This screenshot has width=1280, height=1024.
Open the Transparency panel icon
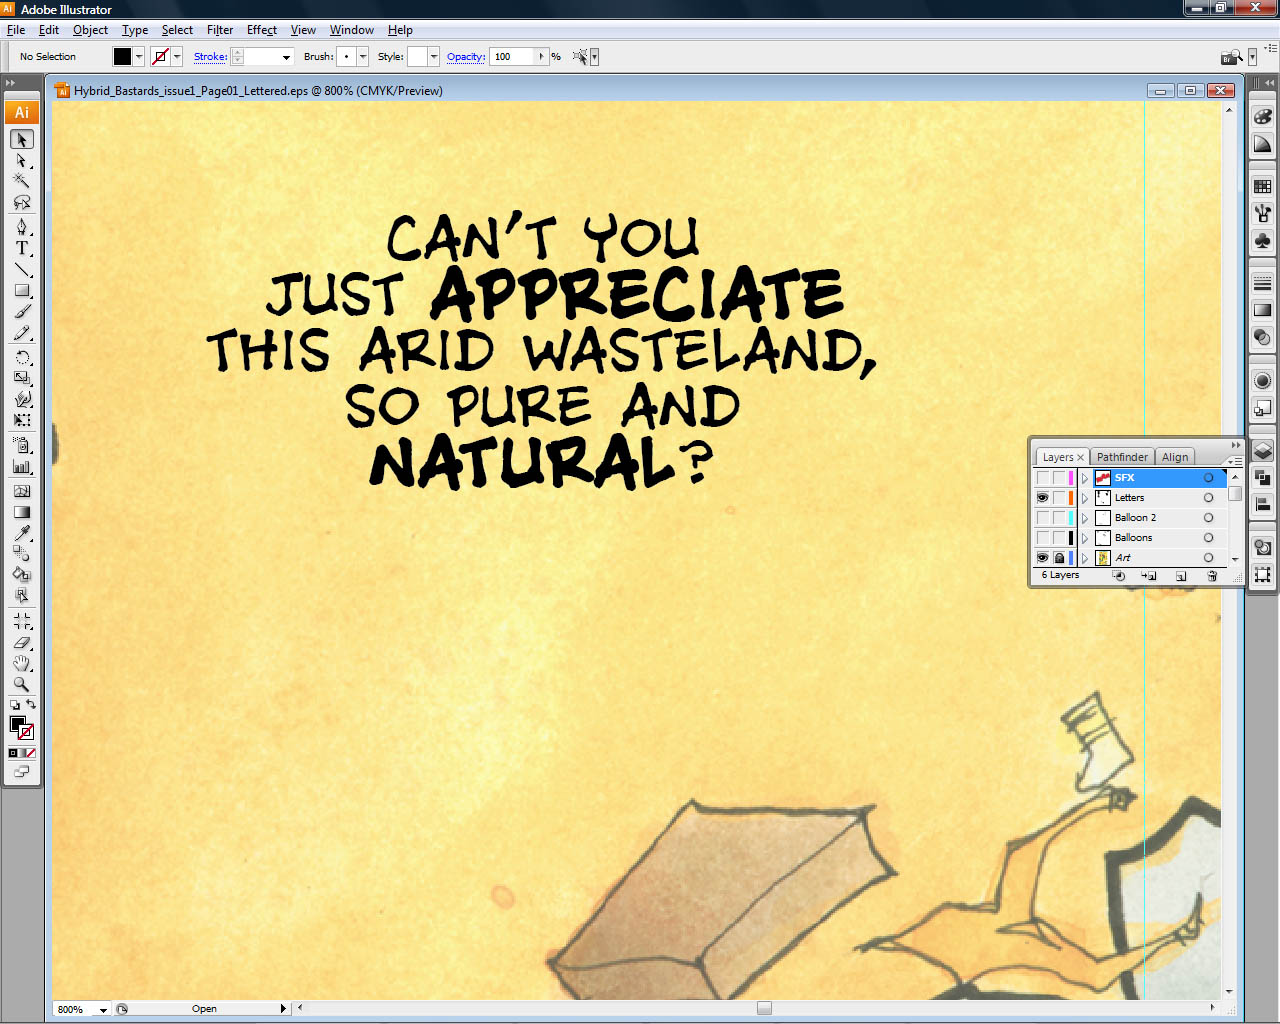(1263, 337)
